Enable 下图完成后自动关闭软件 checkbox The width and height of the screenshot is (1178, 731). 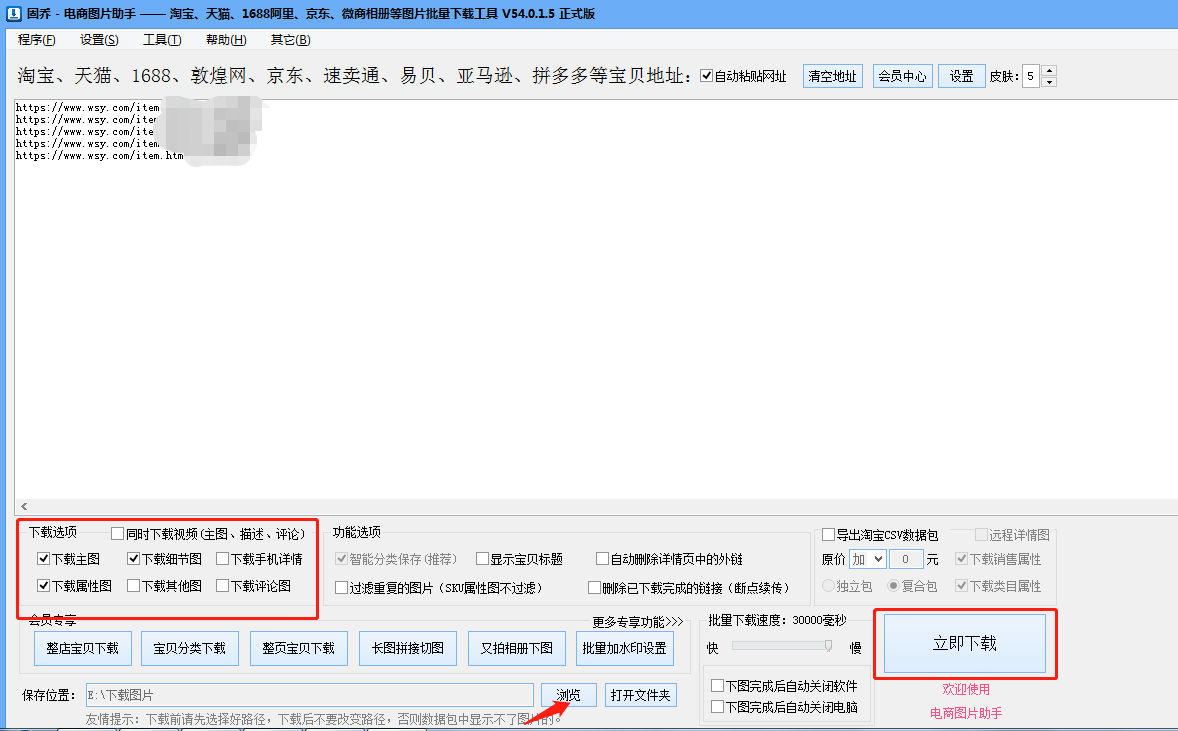[717, 686]
